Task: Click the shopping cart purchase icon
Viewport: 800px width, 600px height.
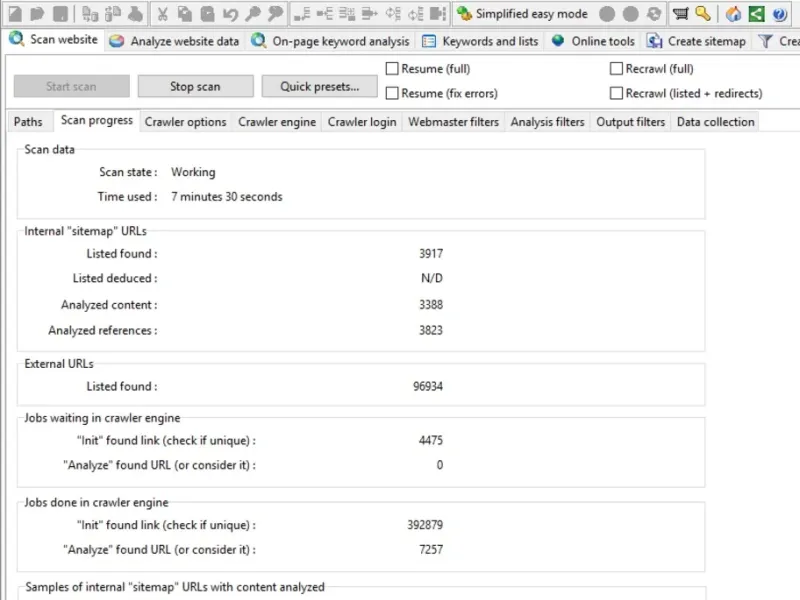Action: tap(680, 14)
